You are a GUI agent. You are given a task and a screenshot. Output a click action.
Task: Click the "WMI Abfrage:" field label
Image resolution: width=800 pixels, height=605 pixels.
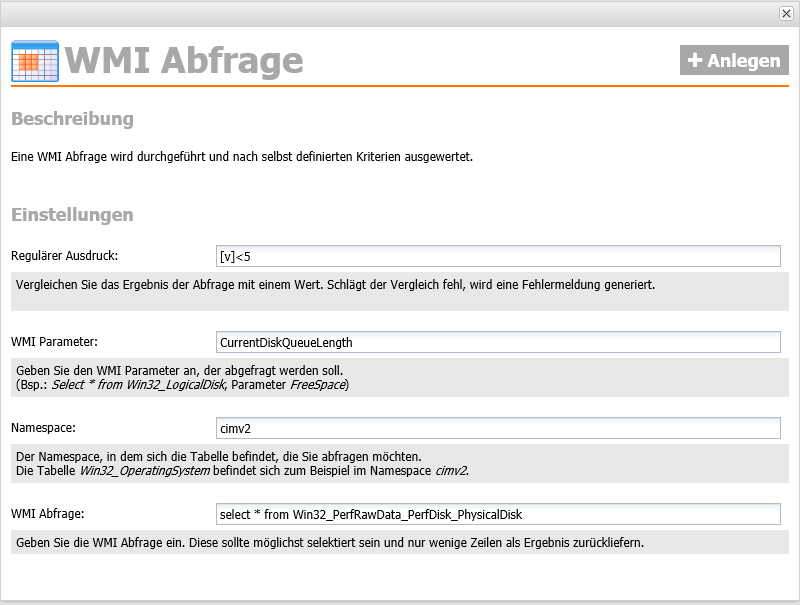[47, 514]
